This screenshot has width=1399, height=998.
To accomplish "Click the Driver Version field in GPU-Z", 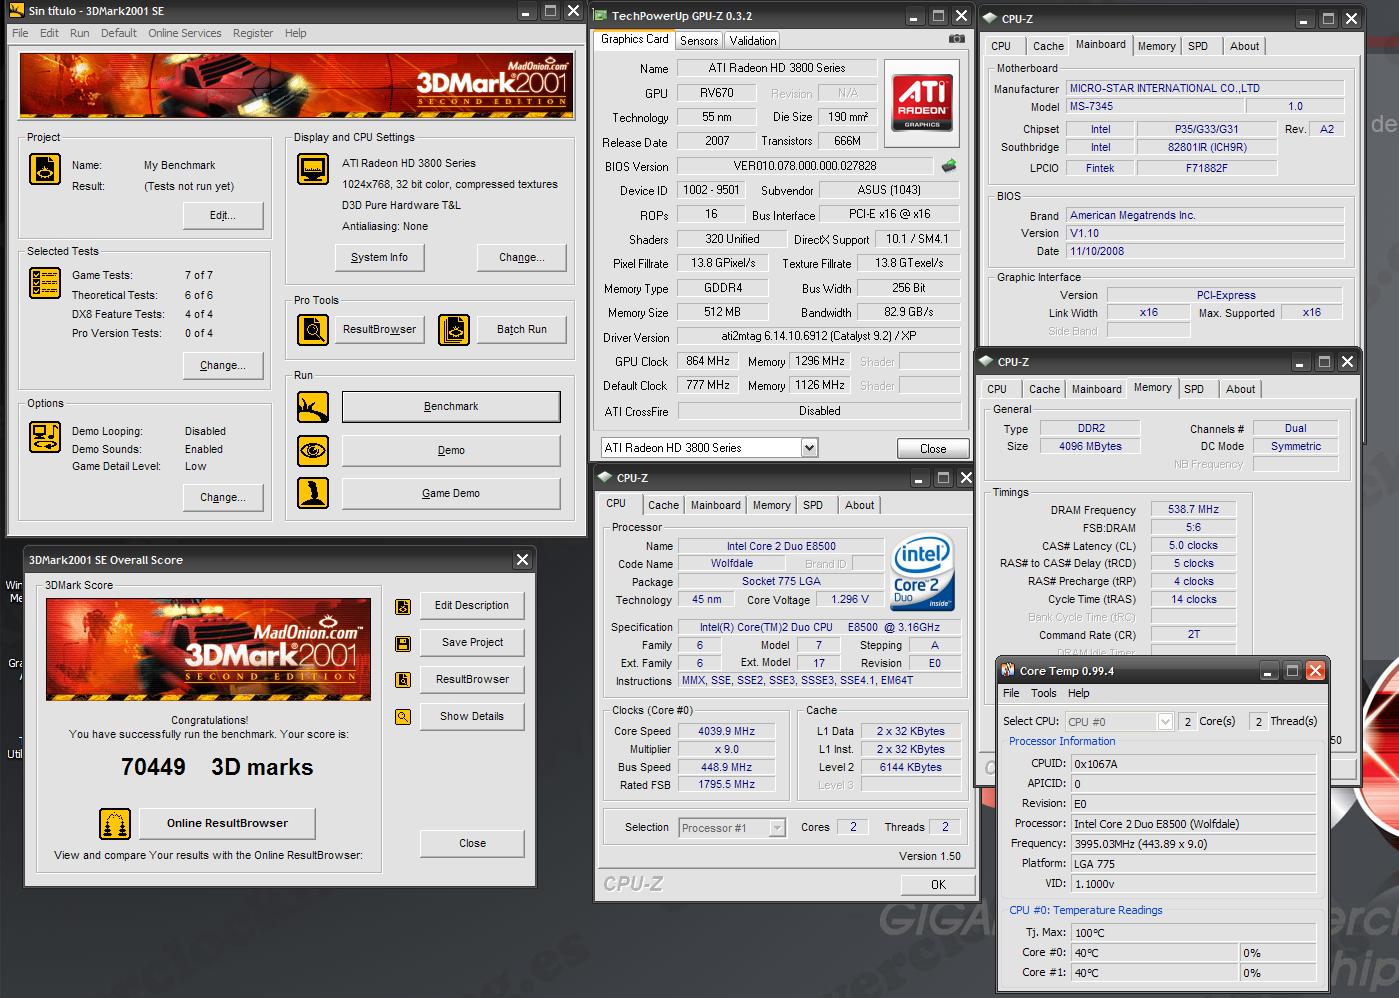I will point(819,338).
